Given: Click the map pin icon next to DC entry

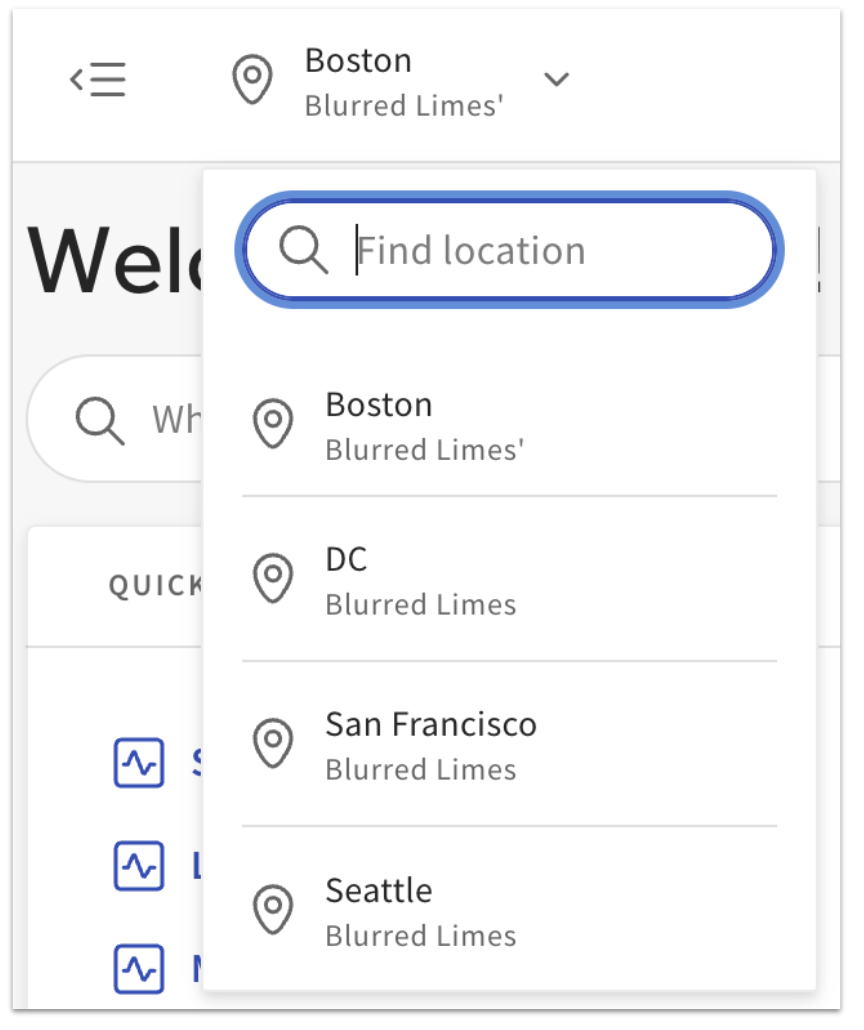Looking at the screenshot, I should (273, 580).
